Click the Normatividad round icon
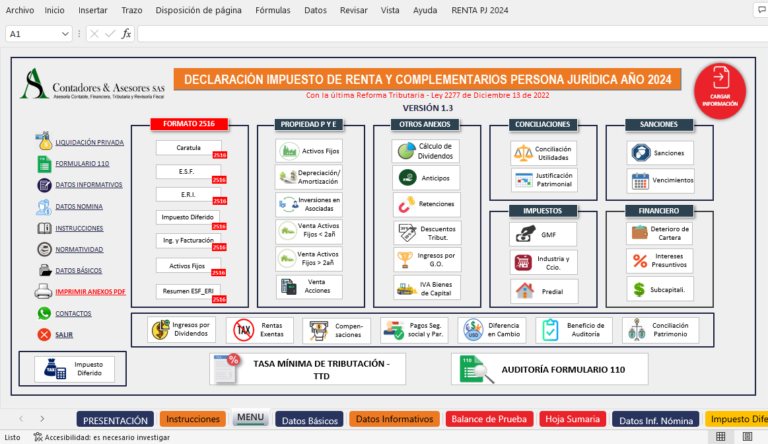 [x=44, y=249]
